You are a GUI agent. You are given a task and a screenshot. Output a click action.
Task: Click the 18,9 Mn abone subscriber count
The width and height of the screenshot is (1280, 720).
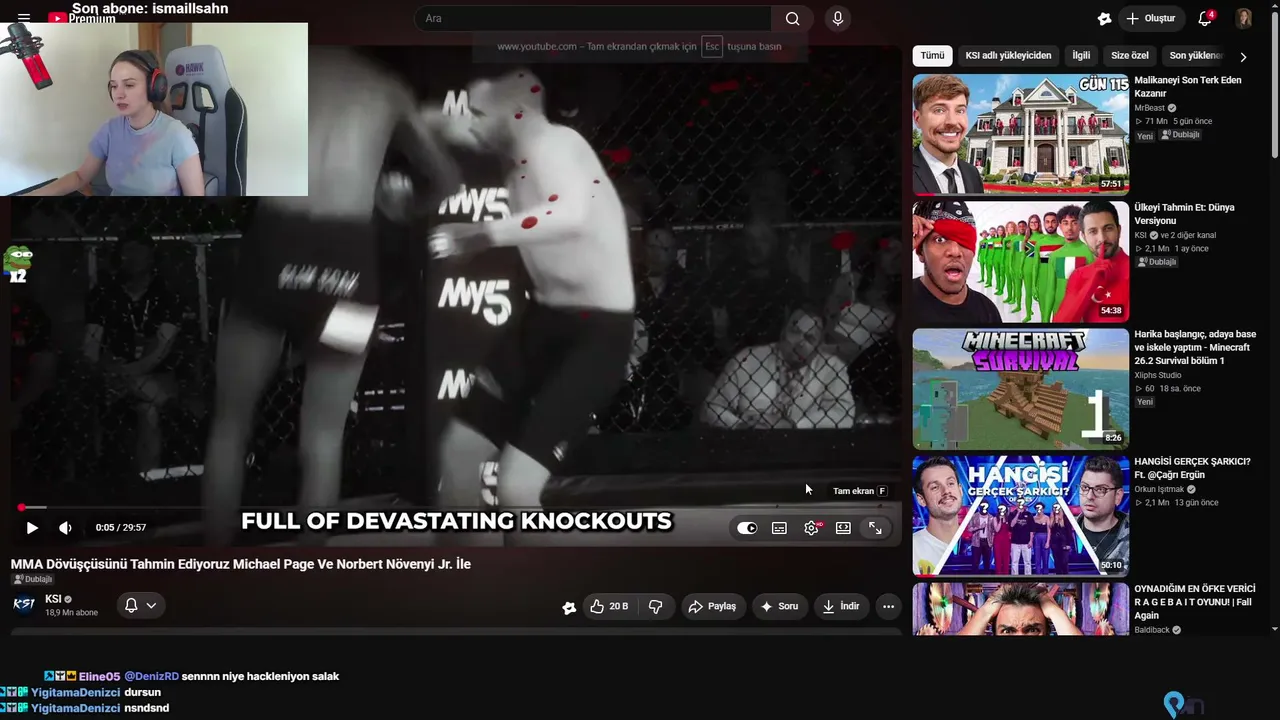pos(71,613)
